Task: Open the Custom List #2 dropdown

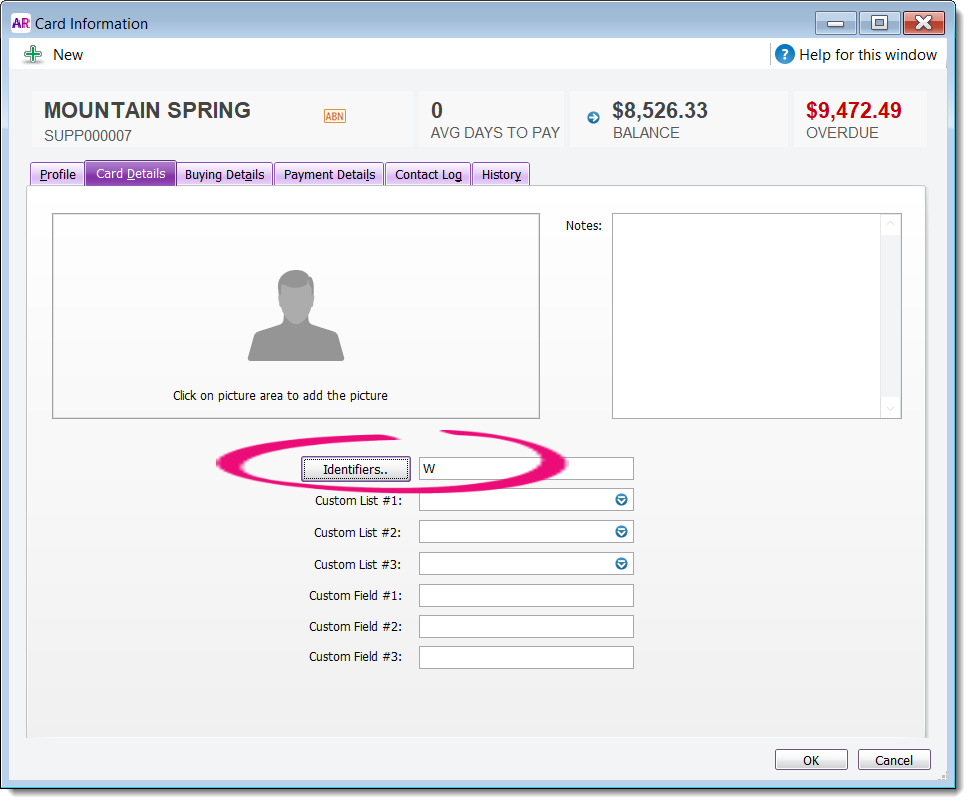Action: 622,532
